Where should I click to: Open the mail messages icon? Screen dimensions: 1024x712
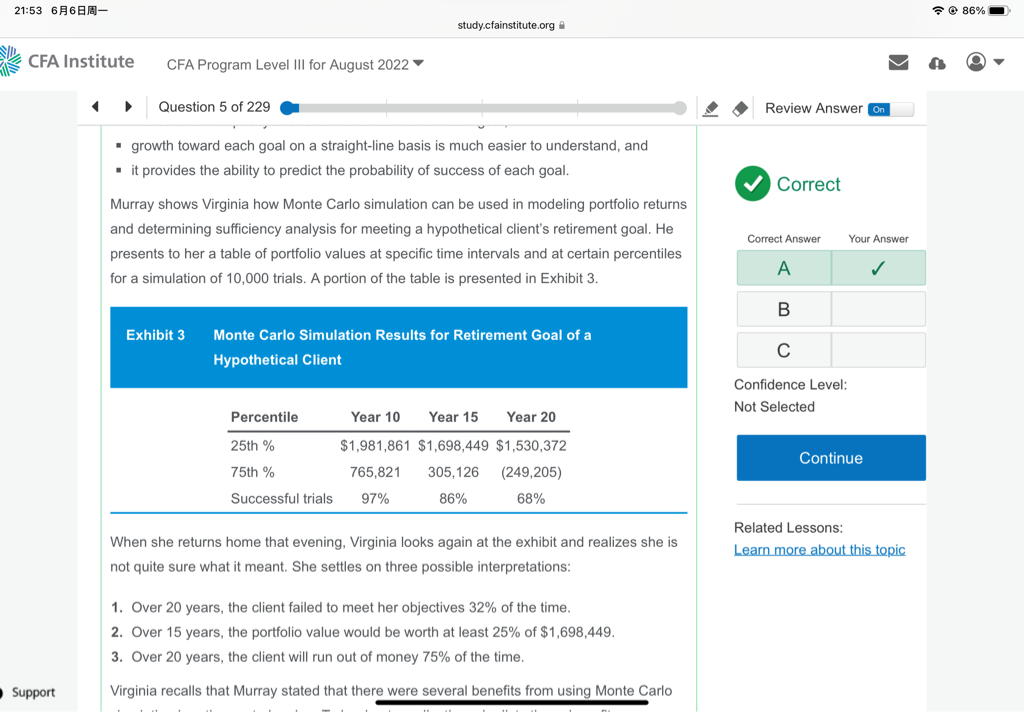pyautogui.click(x=898, y=63)
